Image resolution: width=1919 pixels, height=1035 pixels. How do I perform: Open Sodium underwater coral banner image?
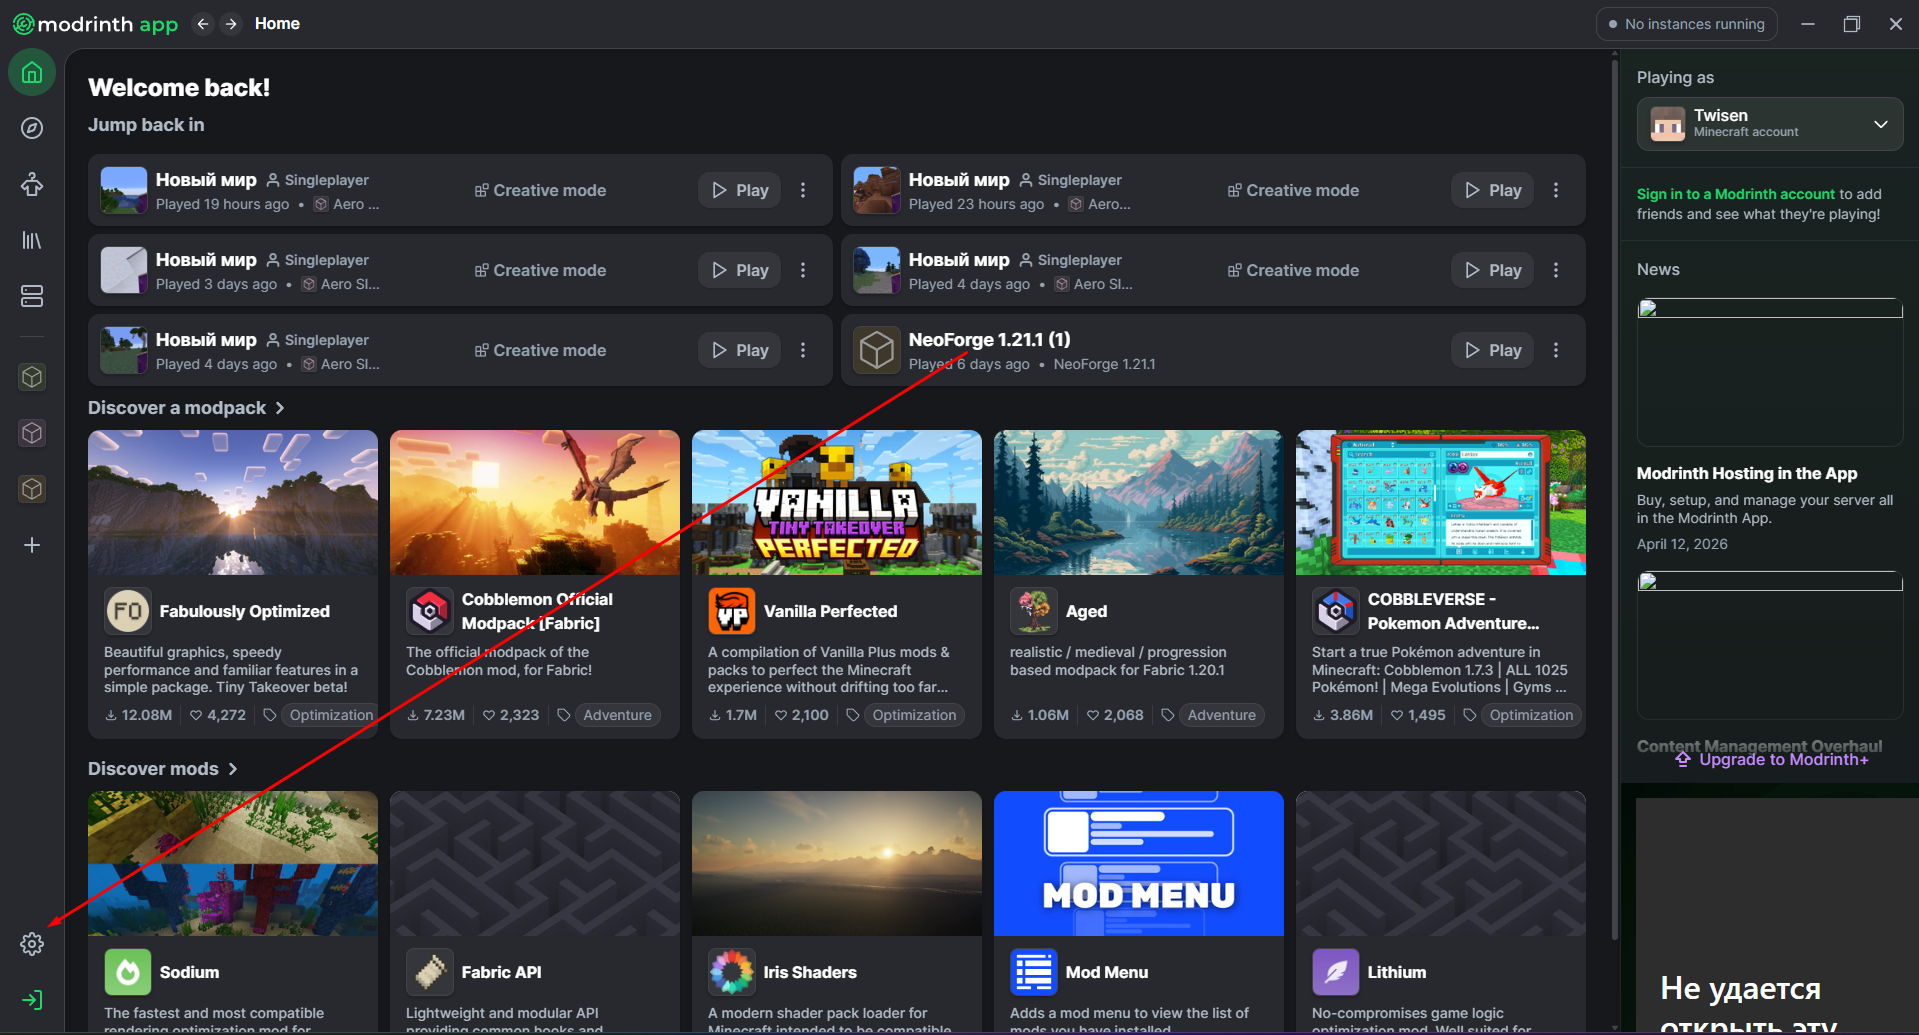[x=233, y=864]
